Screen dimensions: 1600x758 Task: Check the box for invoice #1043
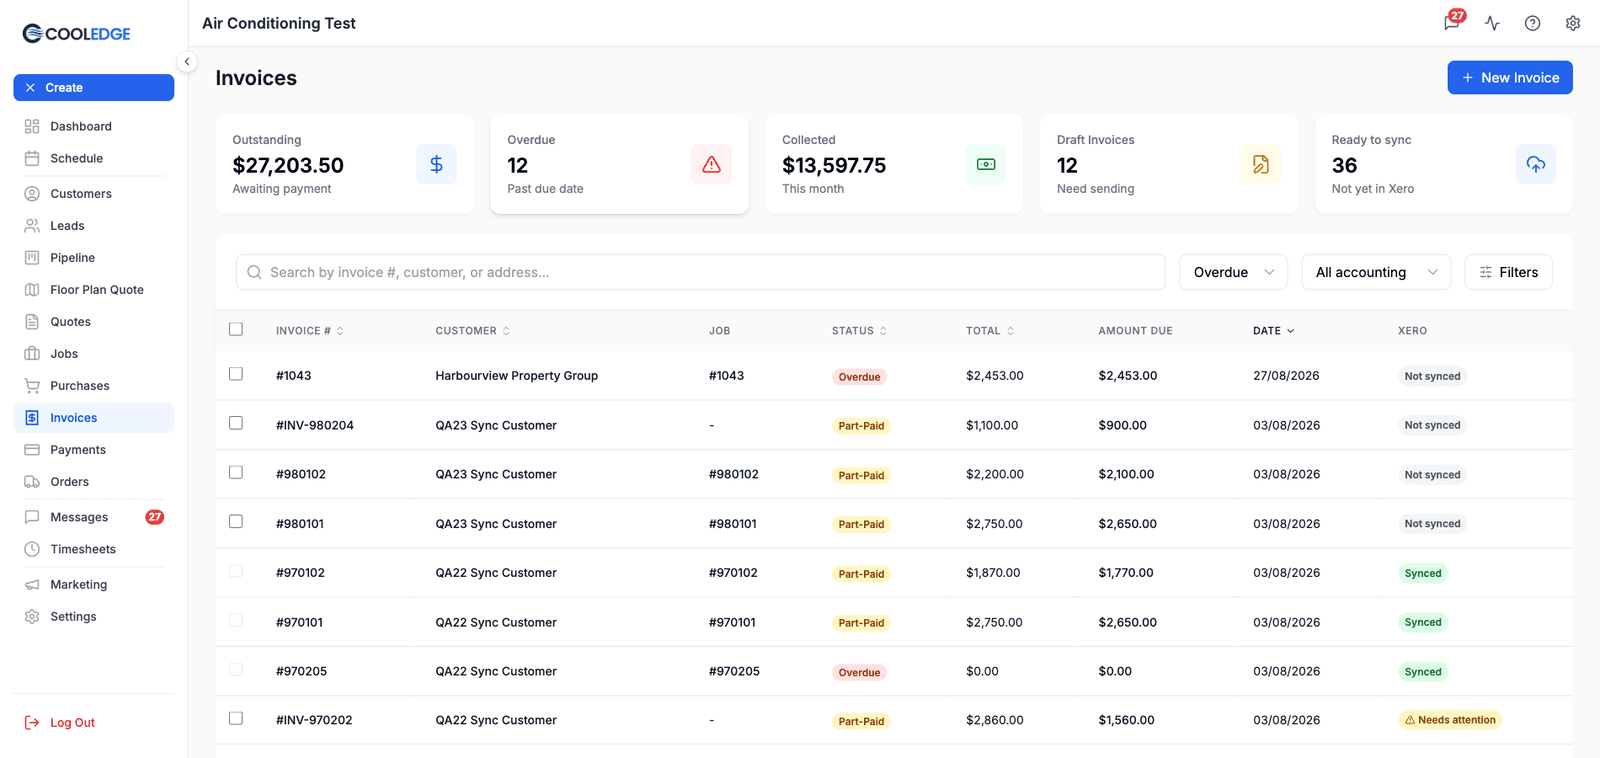tap(236, 374)
